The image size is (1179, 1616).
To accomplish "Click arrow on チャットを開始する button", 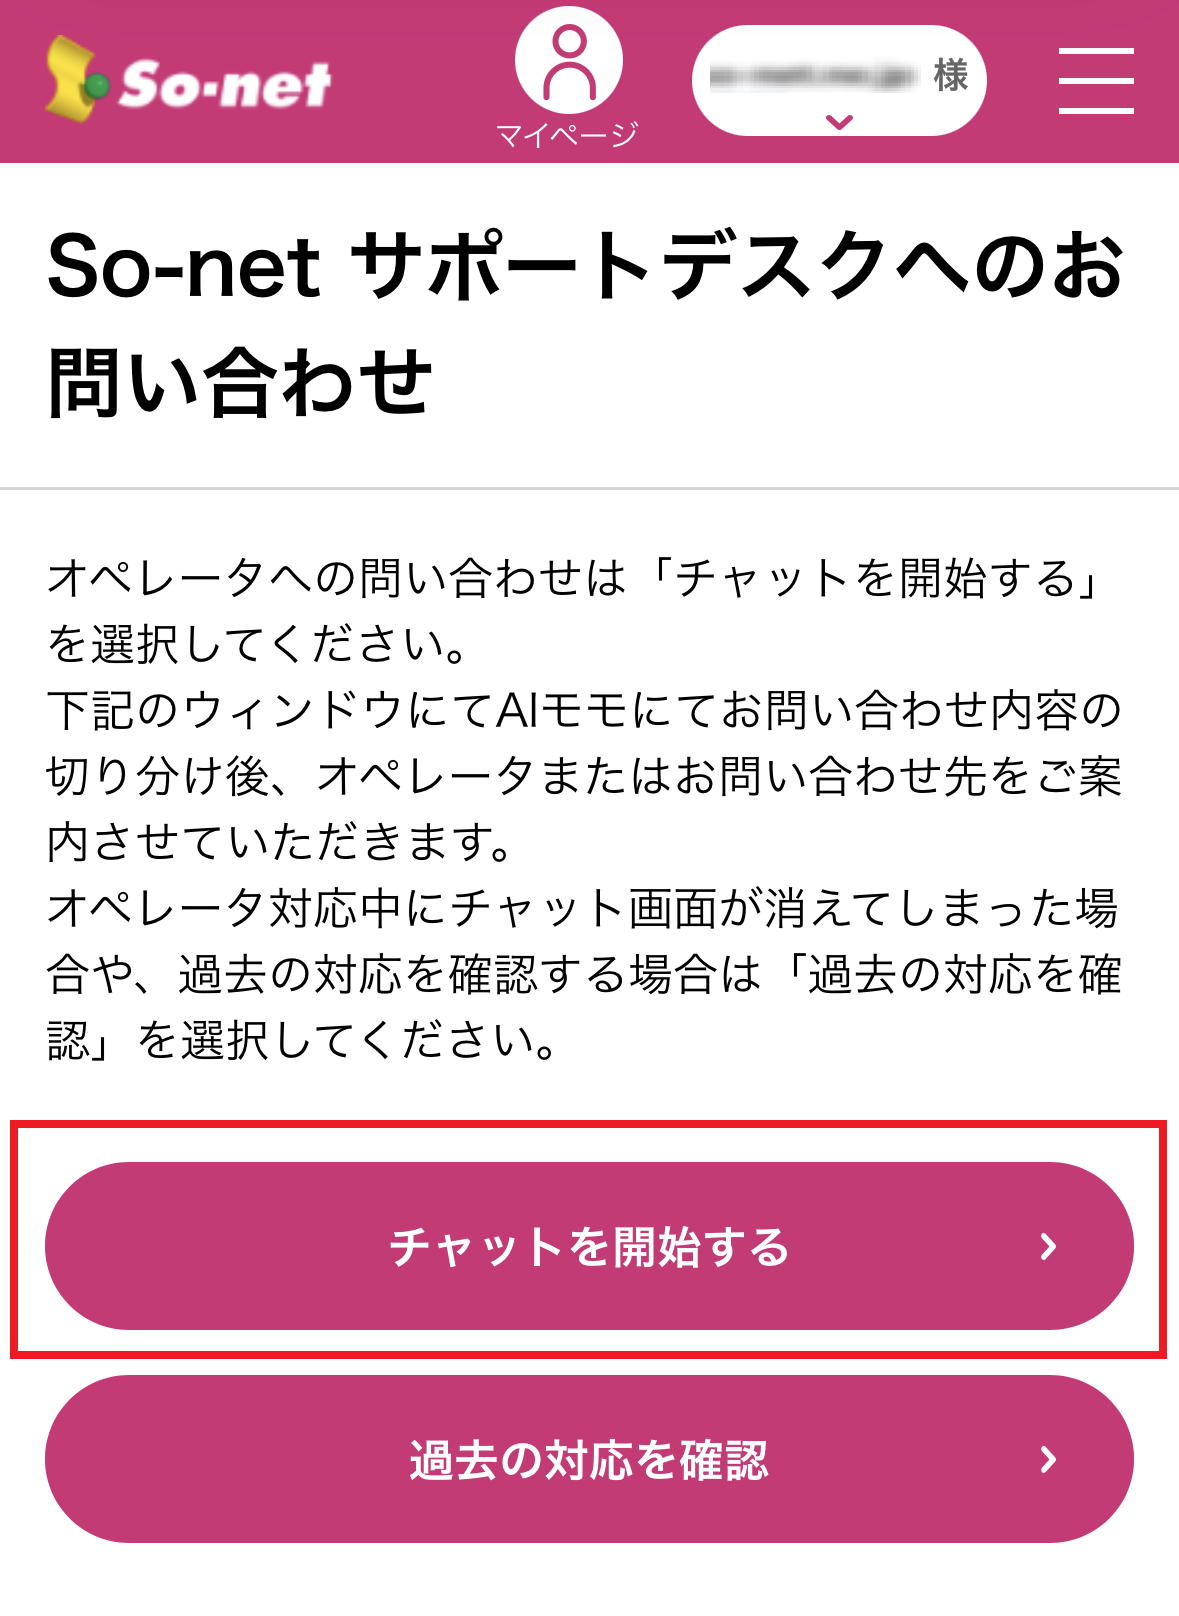I will pyautogui.click(x=1048, y=1246).
